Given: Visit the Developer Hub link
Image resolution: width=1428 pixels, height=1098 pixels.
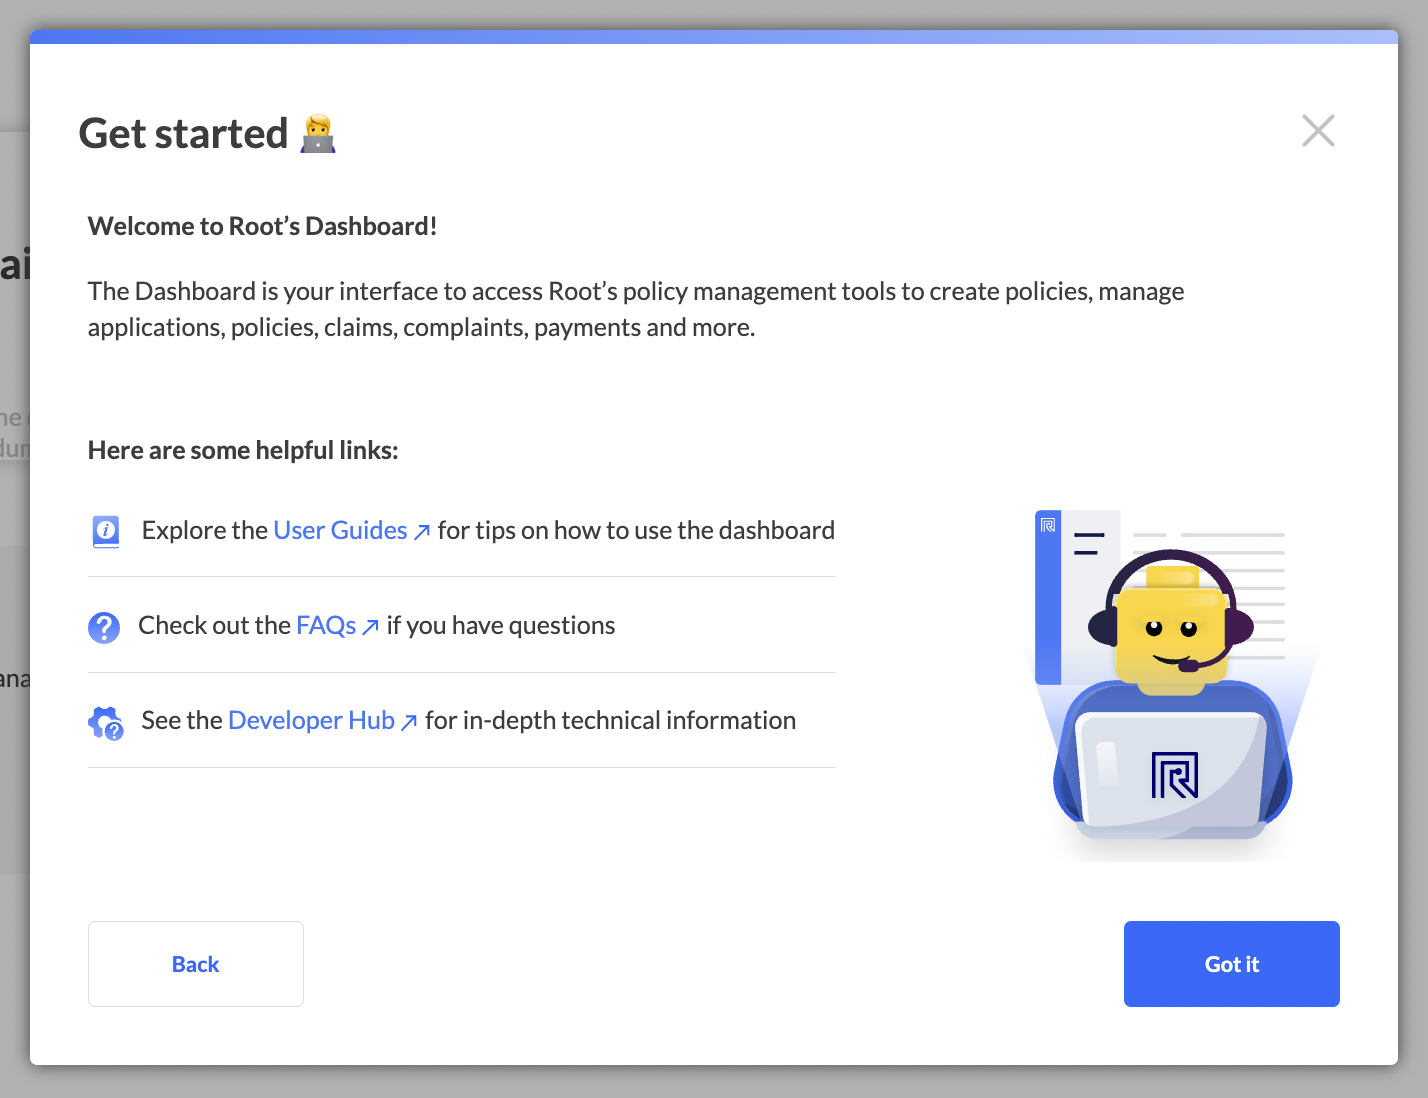Looking at the screenshot, I should pos(311,720).
